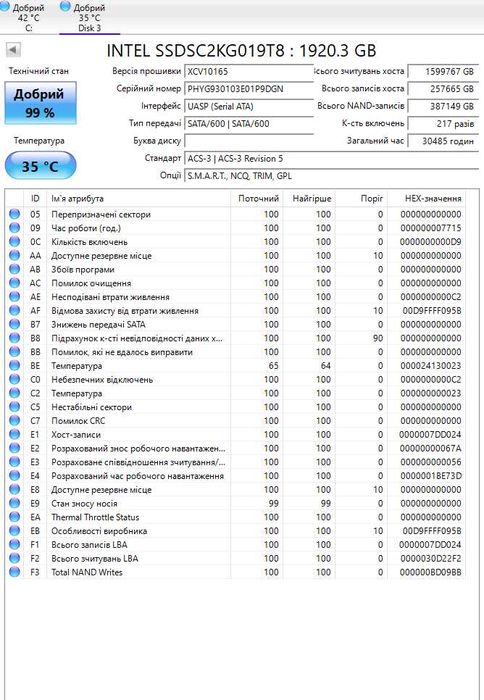Click status icon for attribute AA row
The height and width of the screenshot is (700, 484).
pos(15,255)
